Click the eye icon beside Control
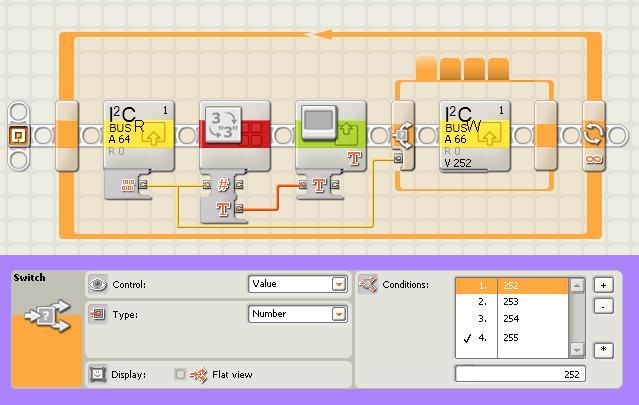639x405 pixels. pyautogui.click(x=97, y=284)
